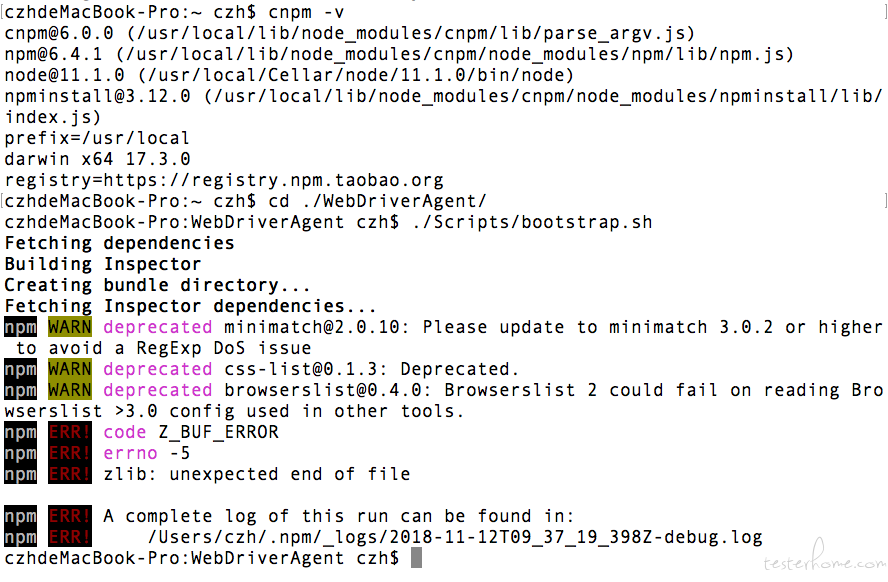
Task: Click the 'Fetching dependencies' line
Action: (x=119, y=243)
